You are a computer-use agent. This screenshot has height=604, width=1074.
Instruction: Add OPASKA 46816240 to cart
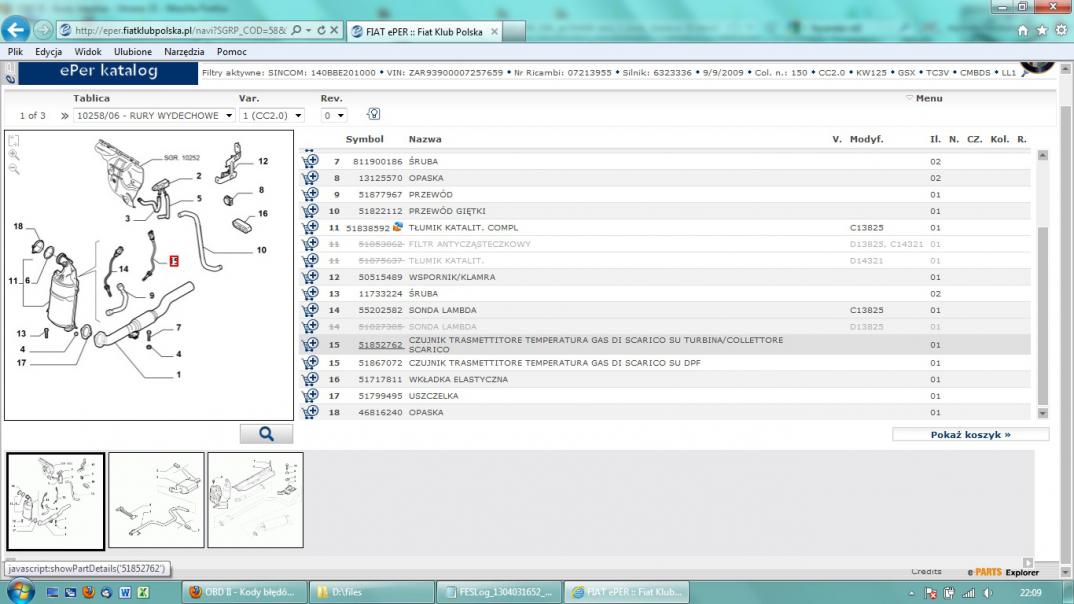coord(310,412)
